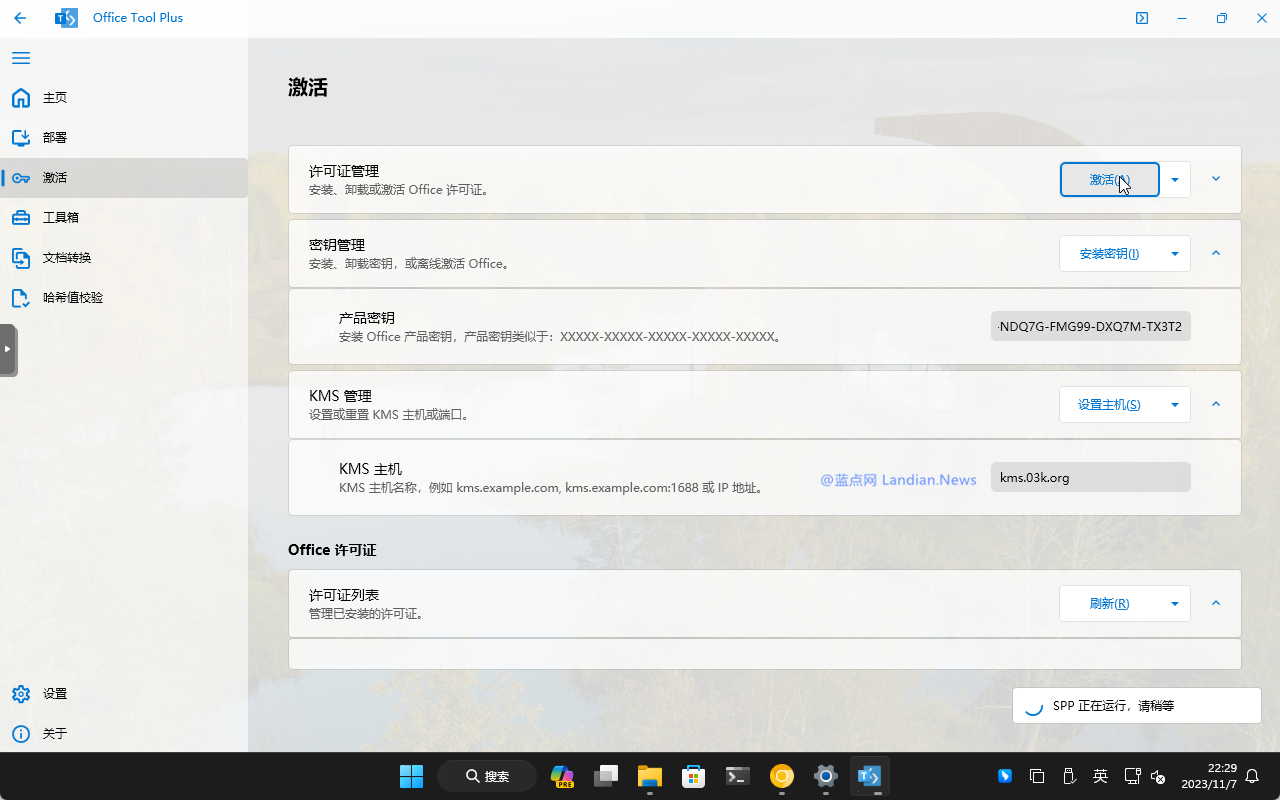Click the hamburger menu icon

(x=21, y=58)
